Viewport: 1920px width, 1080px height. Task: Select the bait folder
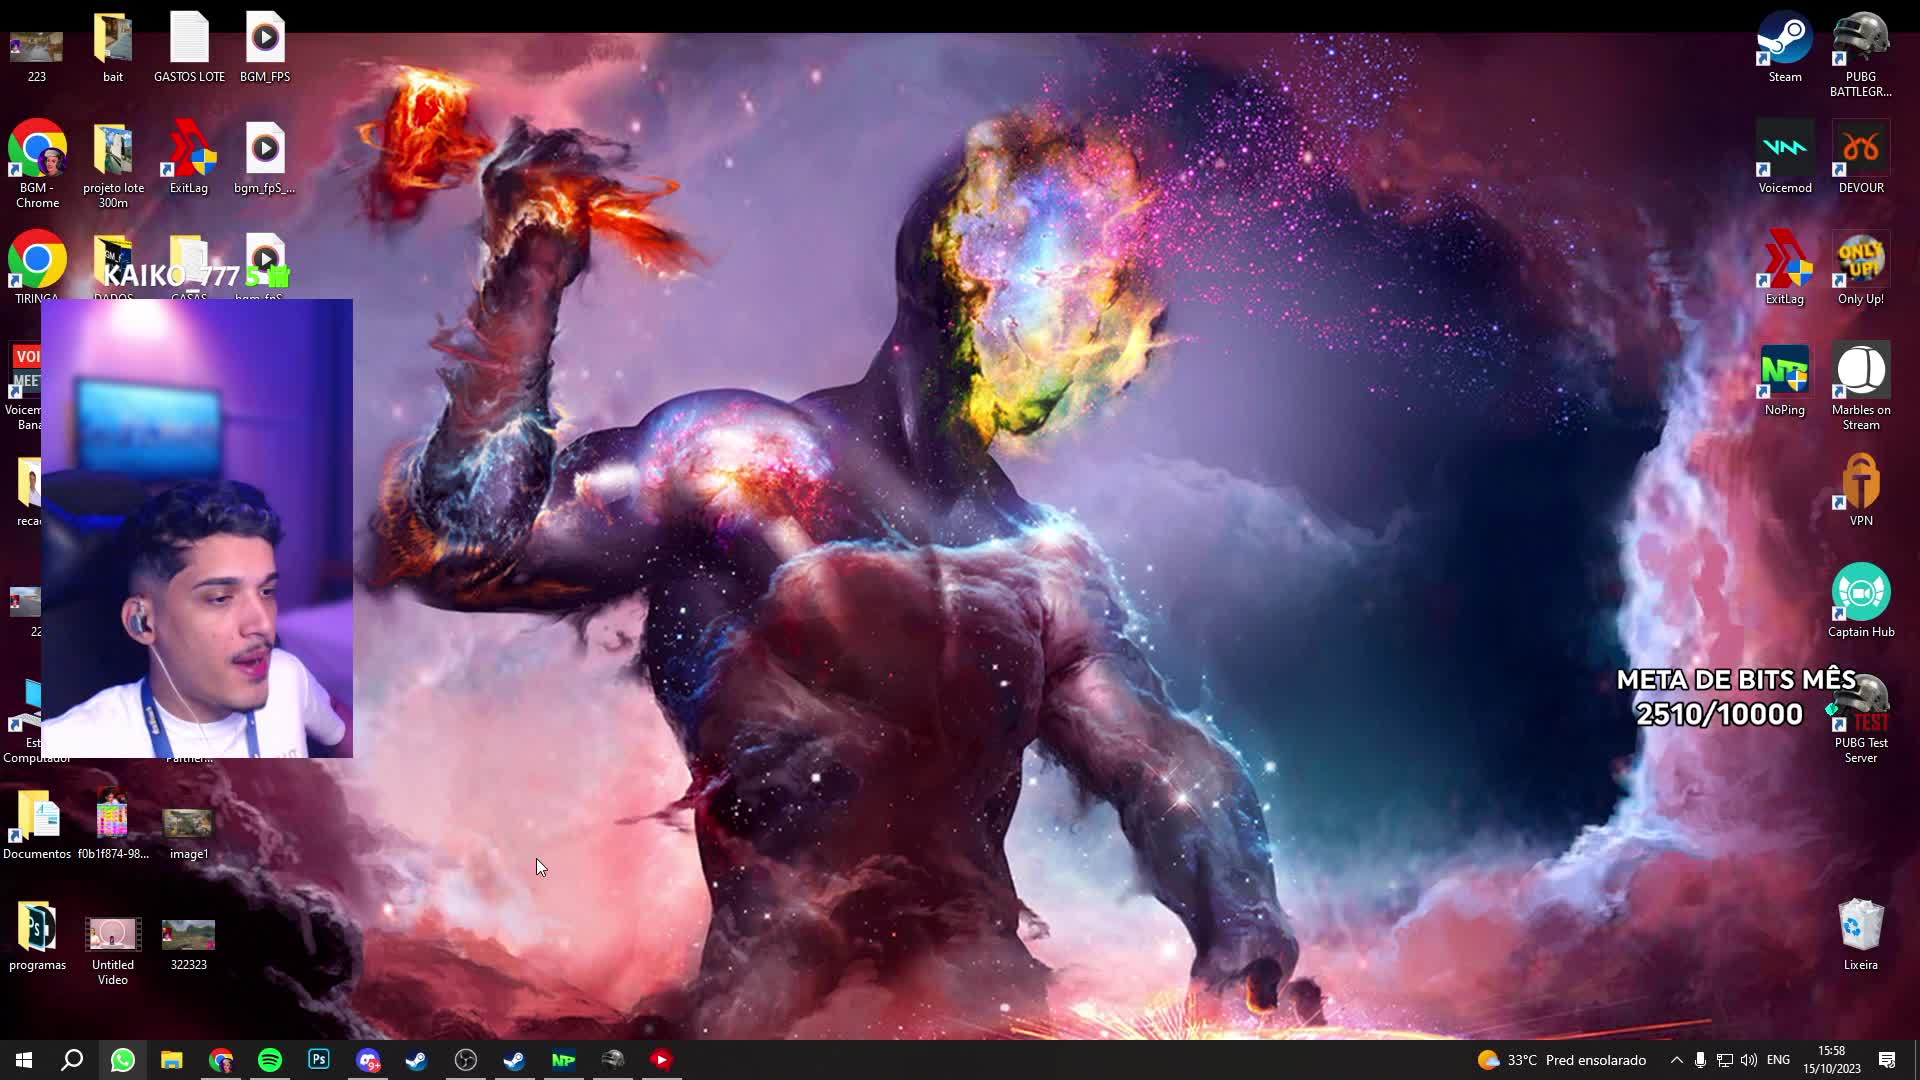point(113,47)
